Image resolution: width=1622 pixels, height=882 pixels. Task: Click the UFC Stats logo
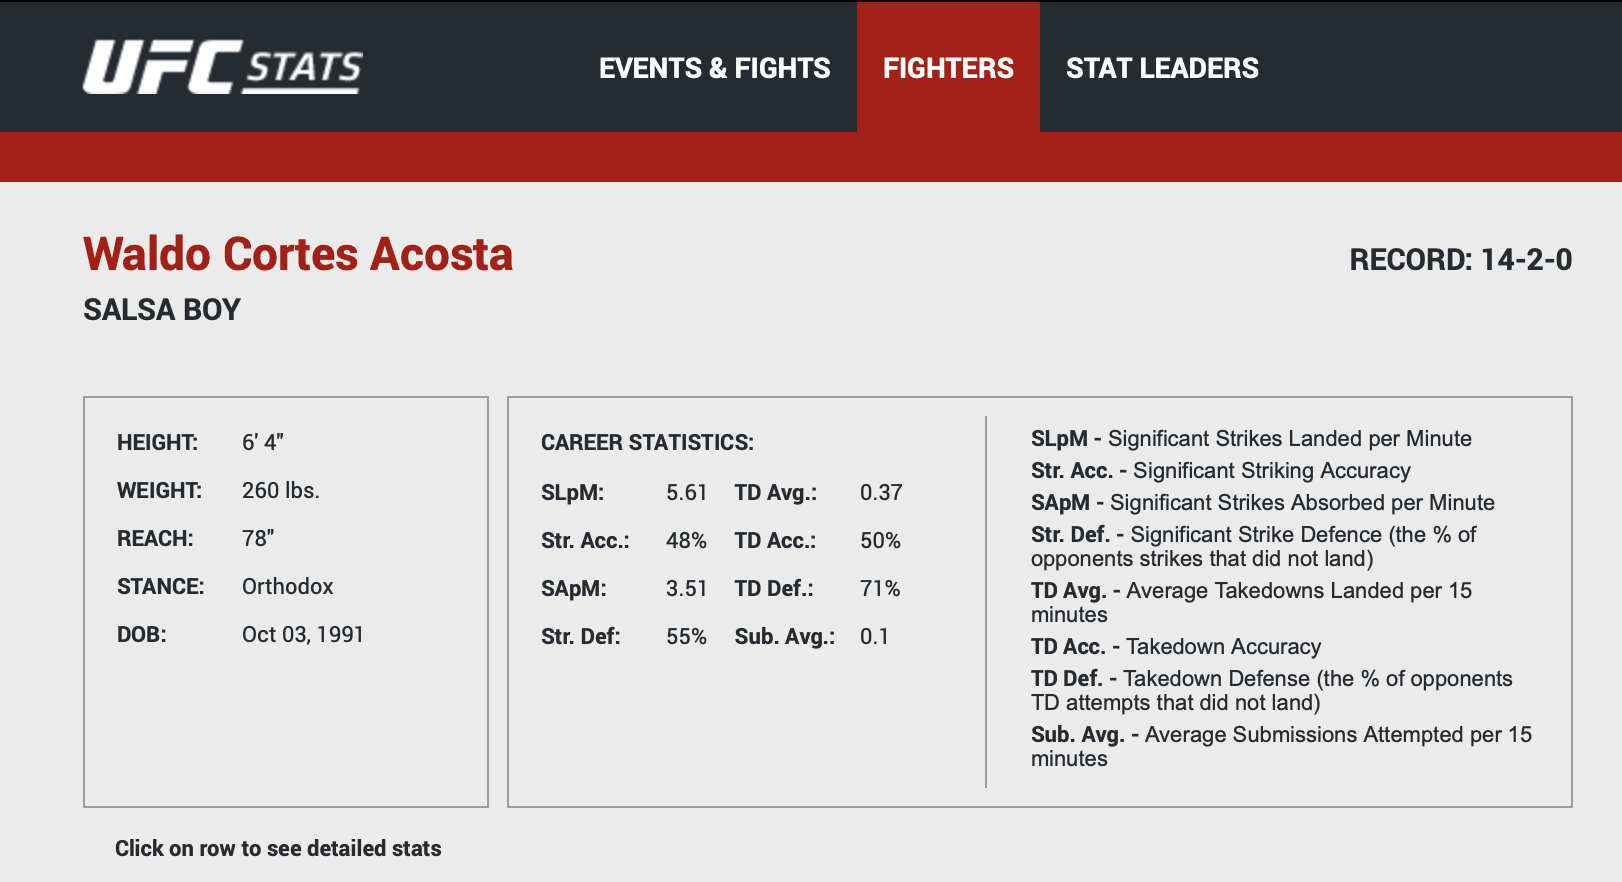(x=222, y=67)
